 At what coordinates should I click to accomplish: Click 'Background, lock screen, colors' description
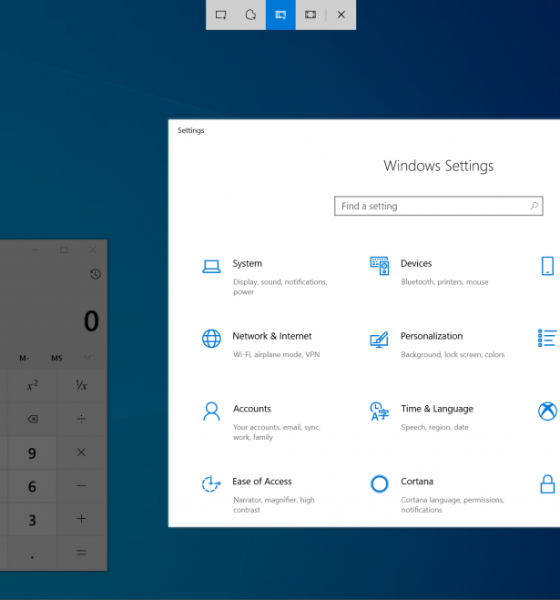click(453, 355)
